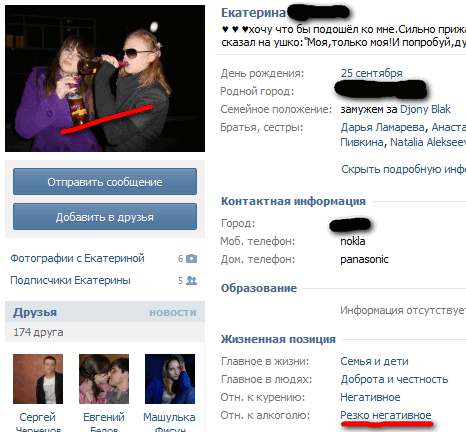Open Евгений's friend avatar thumbnail
The width and height of the screenshot is (466, 432).
104,379
